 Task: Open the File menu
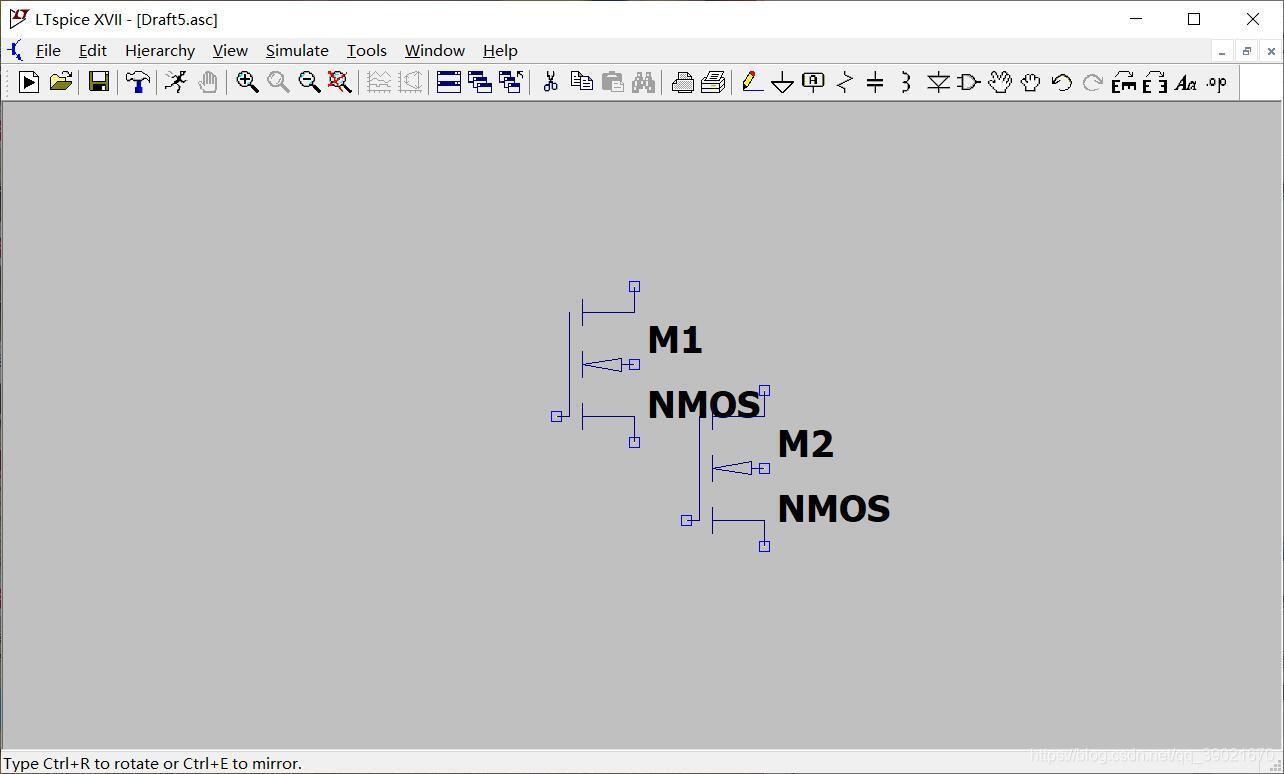tap(48, 50)
